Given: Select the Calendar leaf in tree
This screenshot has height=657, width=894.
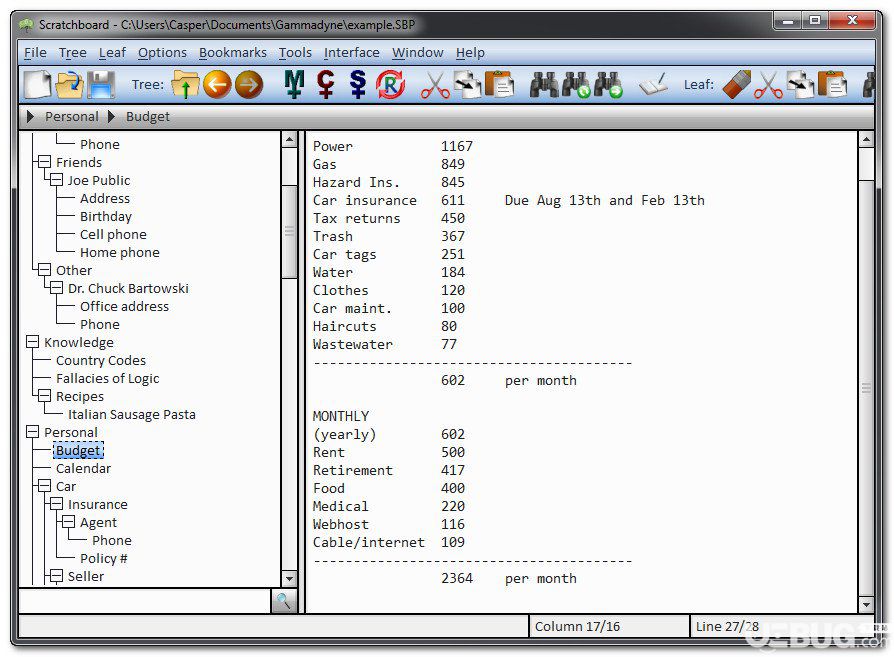Looking at the screenshot, I should 83,468.
